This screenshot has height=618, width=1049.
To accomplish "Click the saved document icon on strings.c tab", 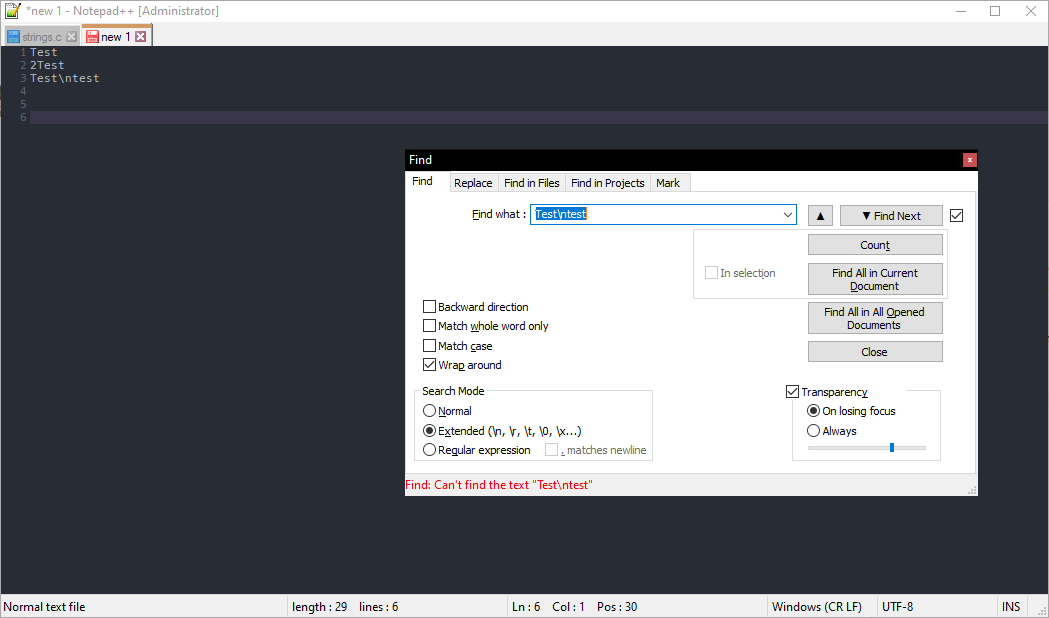I will (x=14, y=35).
